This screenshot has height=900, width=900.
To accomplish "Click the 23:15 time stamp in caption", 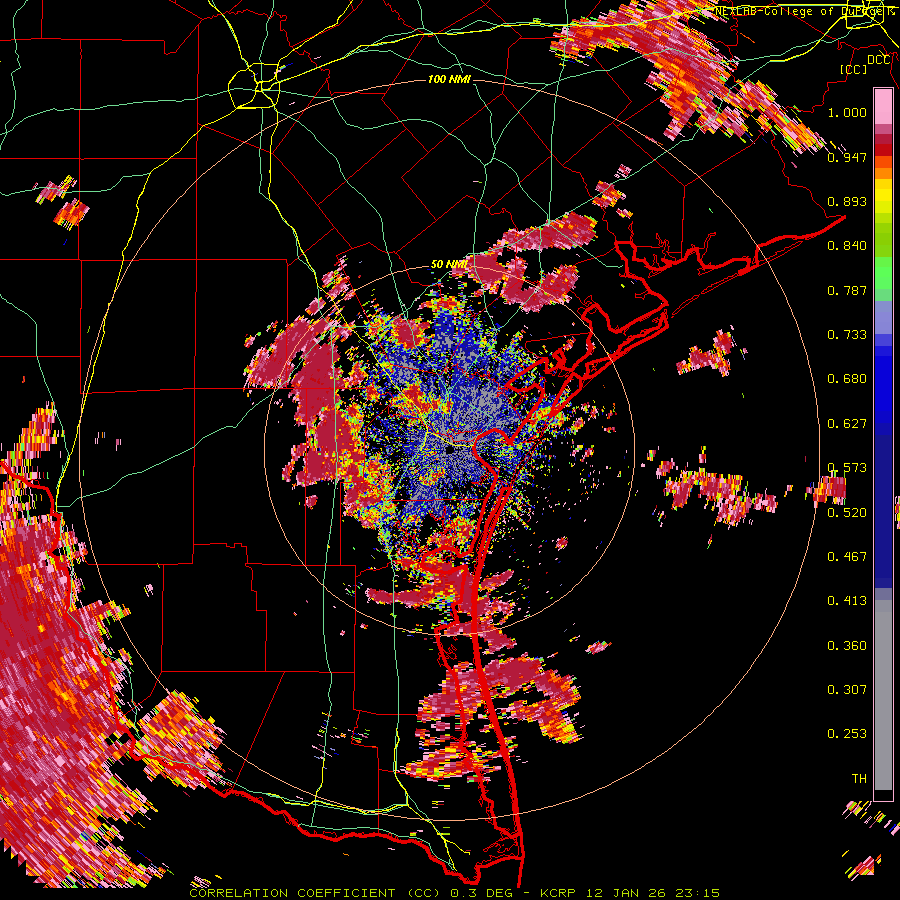I will coord(696,893).
